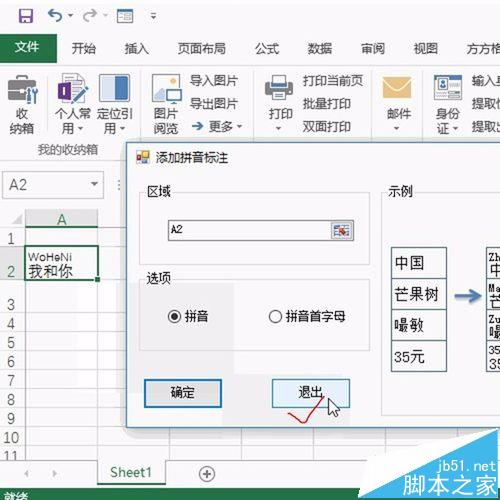Viewport: 500px width, 500px height.
Task: Open the 页面布局 tab
Action: (x=202, y=49)
